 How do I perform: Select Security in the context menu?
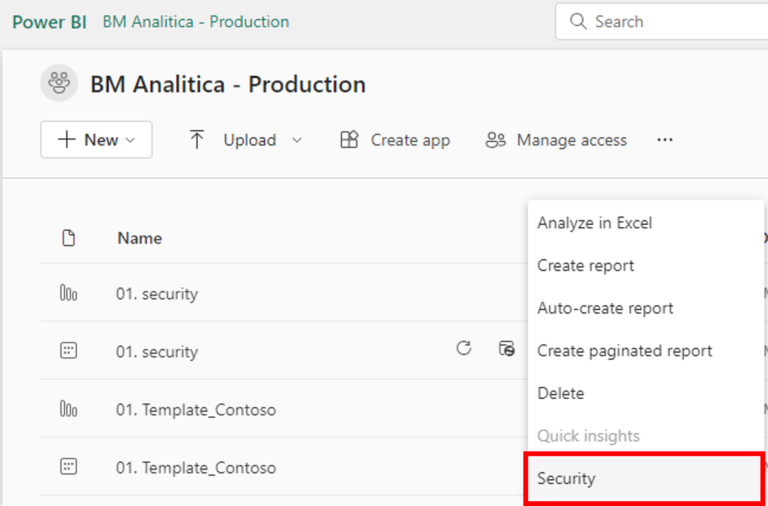click(644, 479)
